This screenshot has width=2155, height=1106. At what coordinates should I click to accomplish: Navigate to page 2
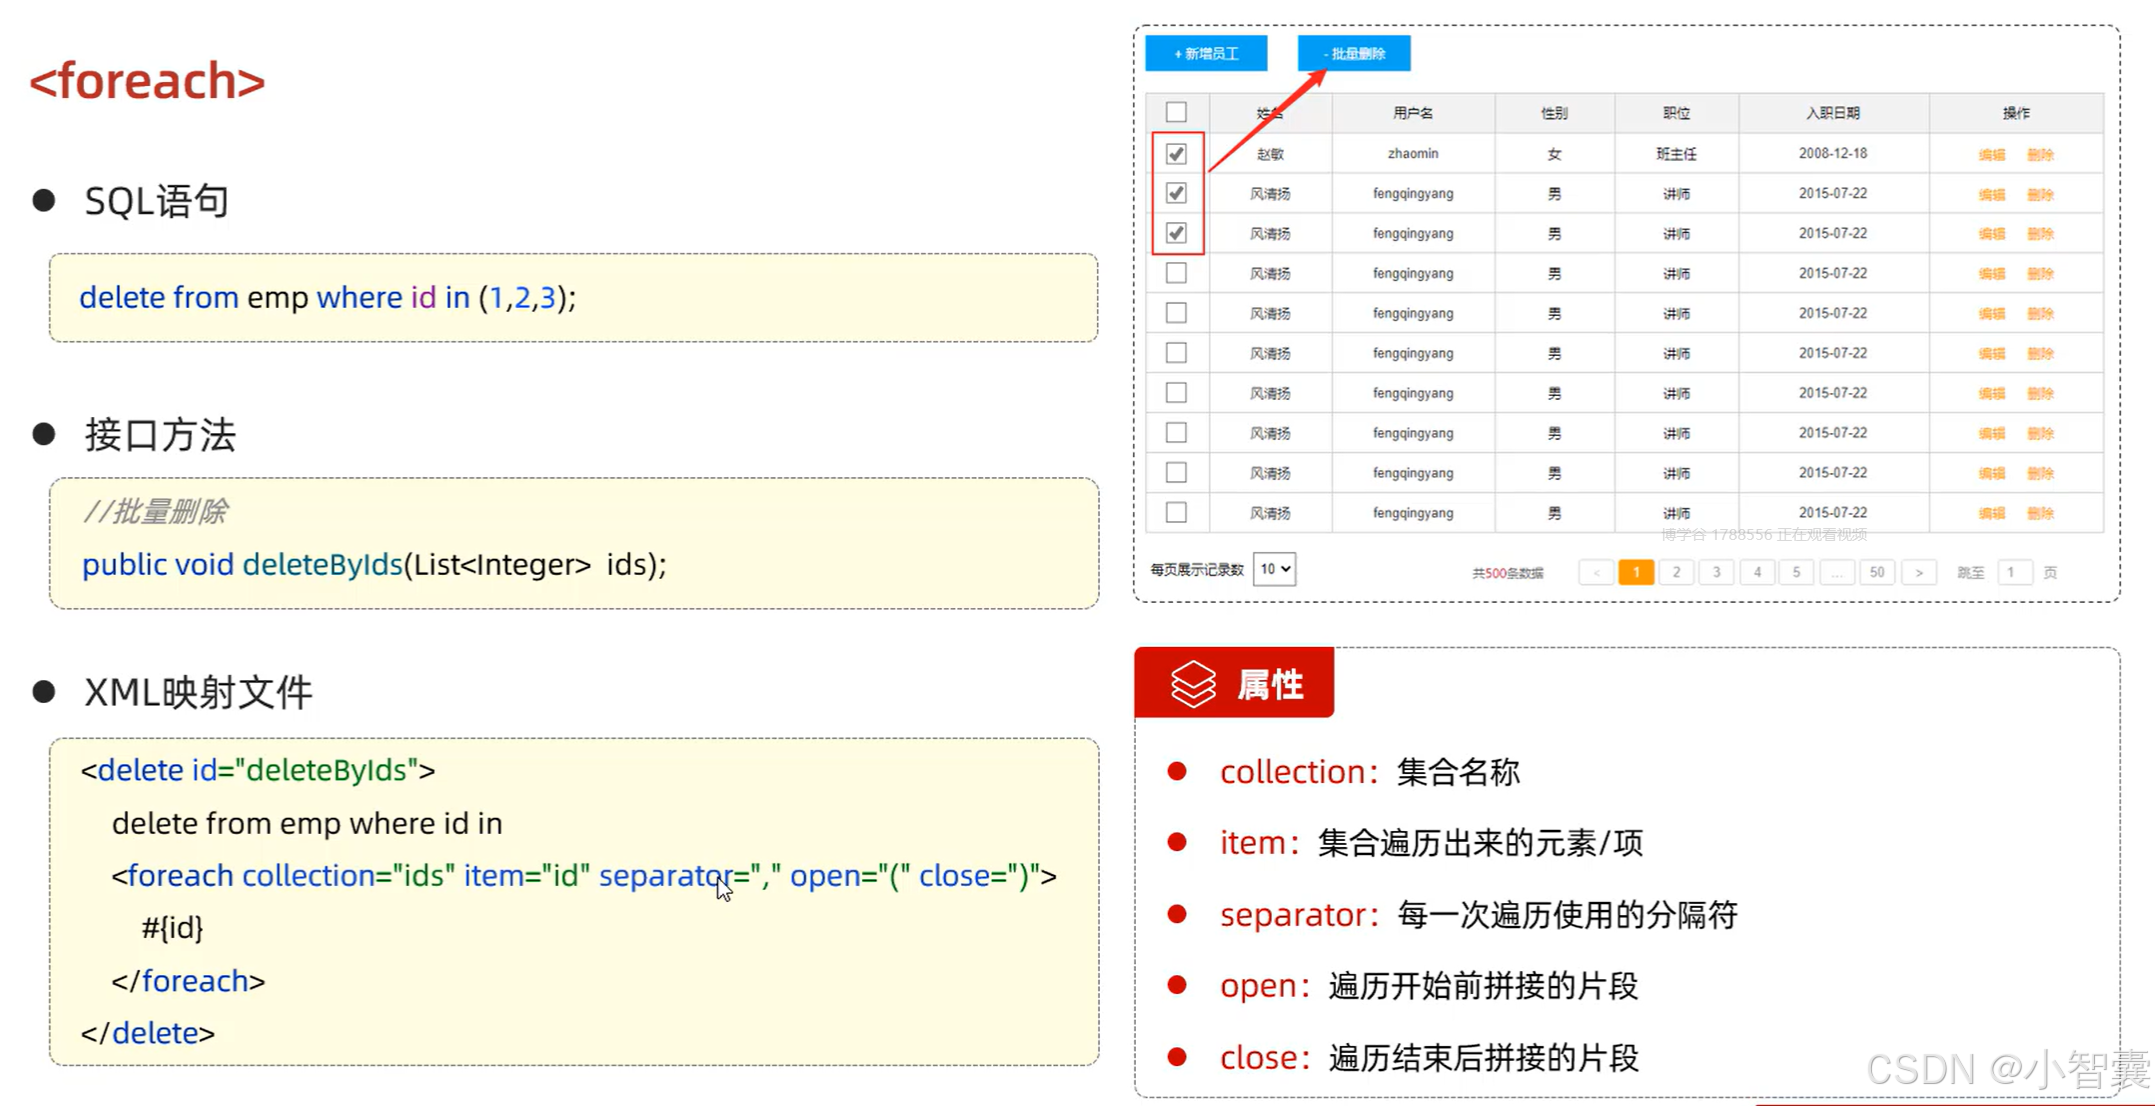click(1676, 572)
